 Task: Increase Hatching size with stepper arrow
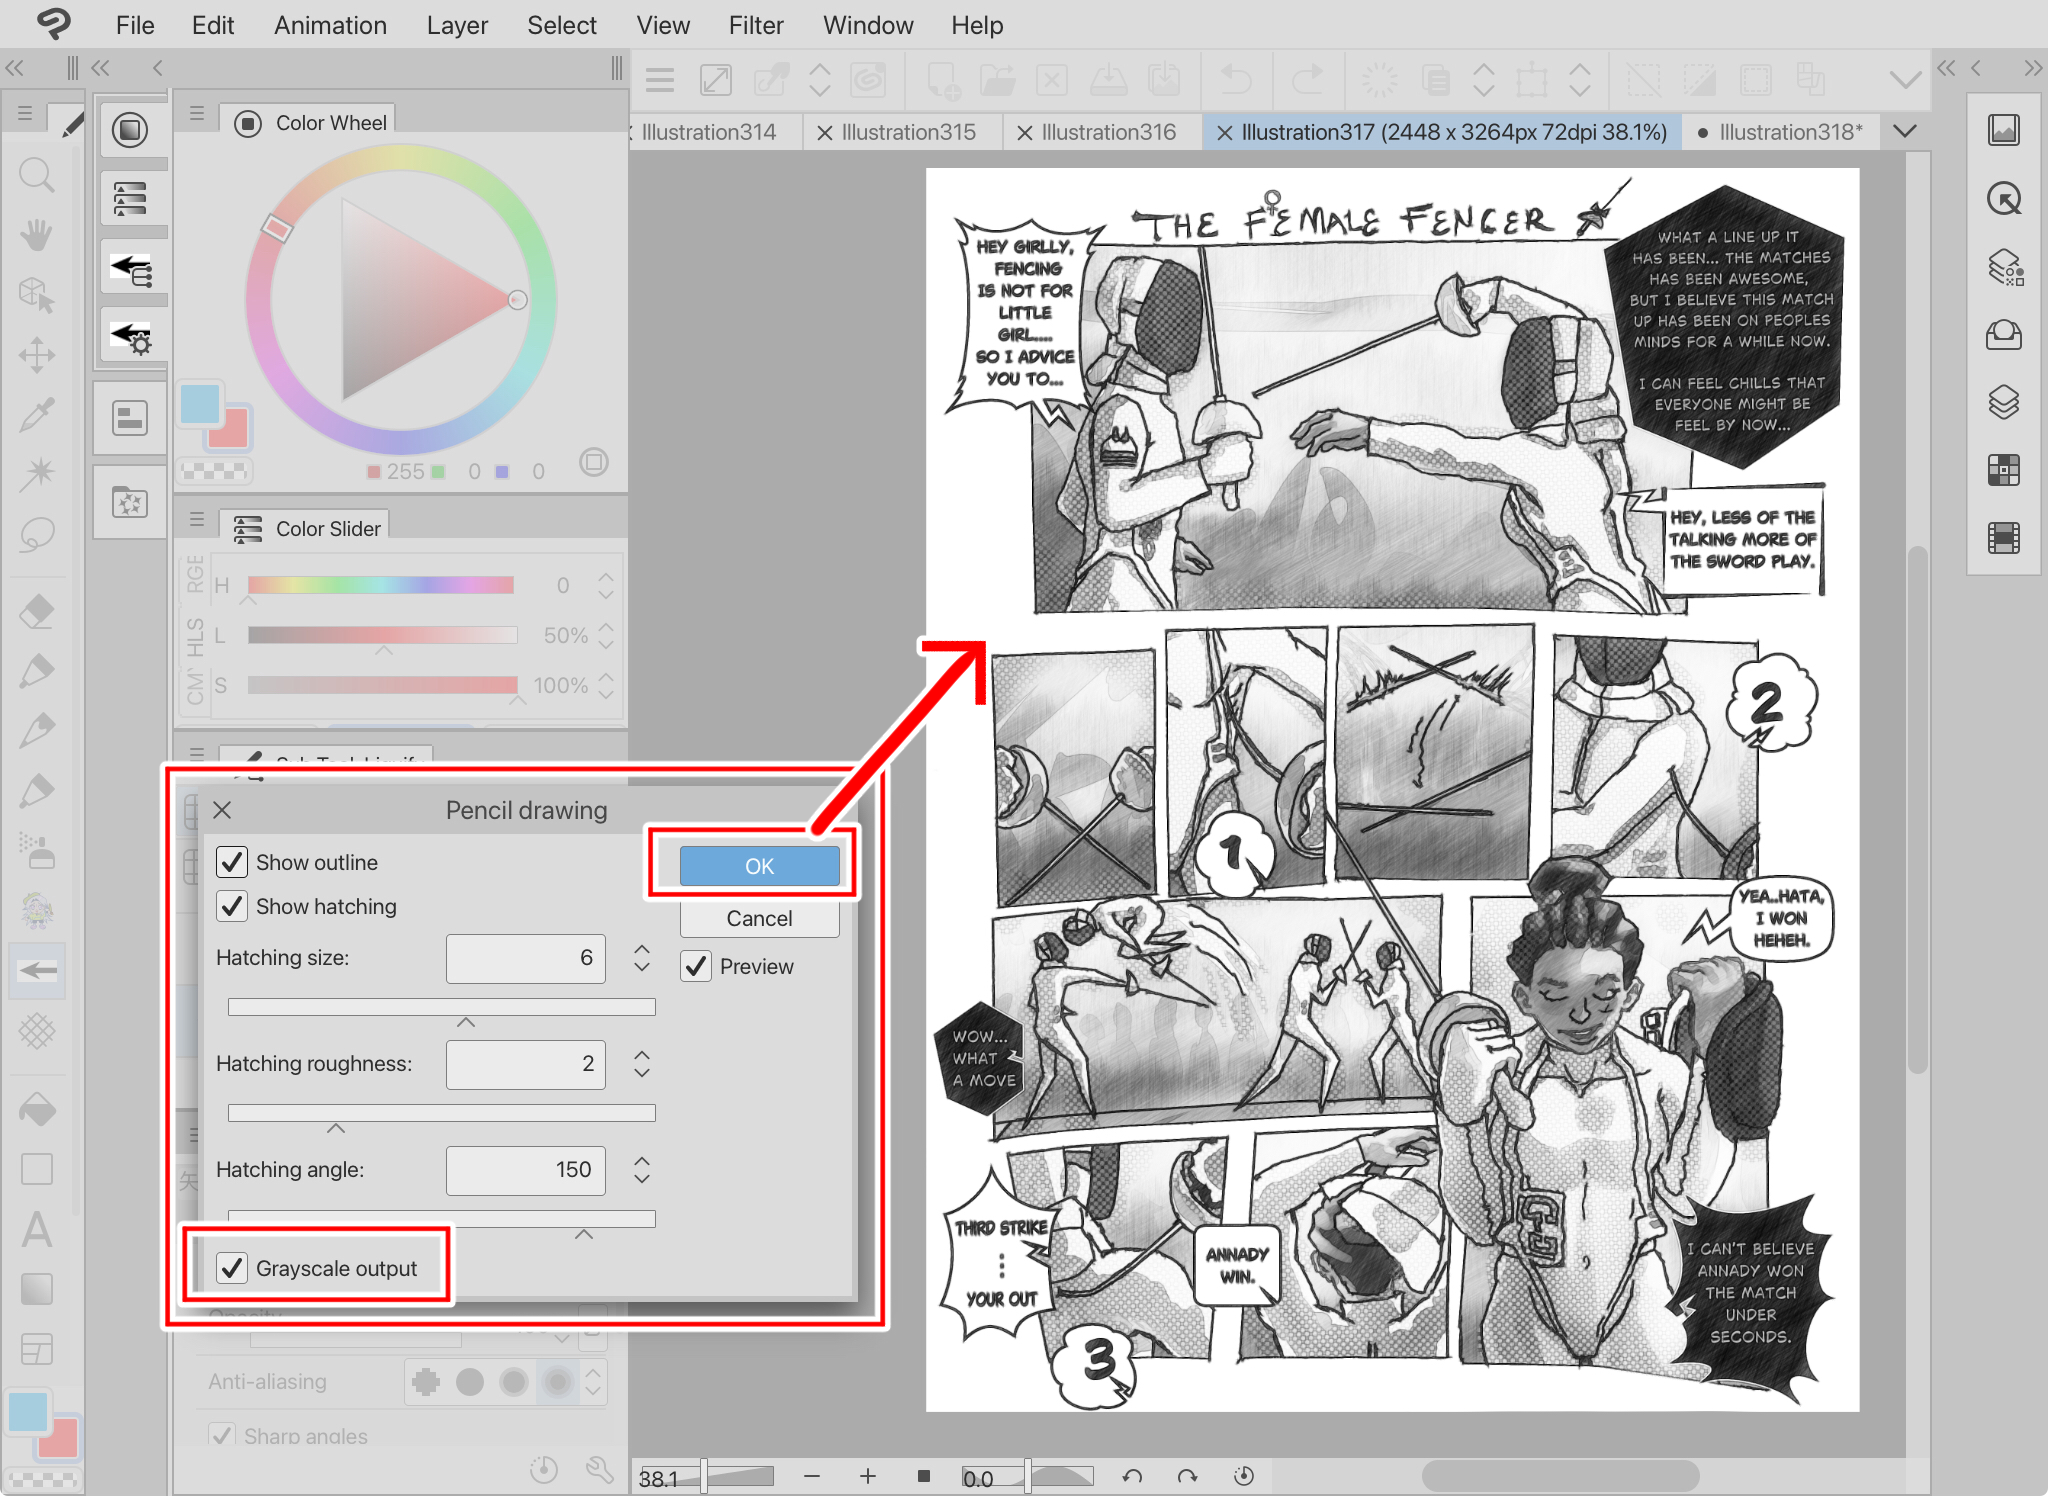click(642, 948)
